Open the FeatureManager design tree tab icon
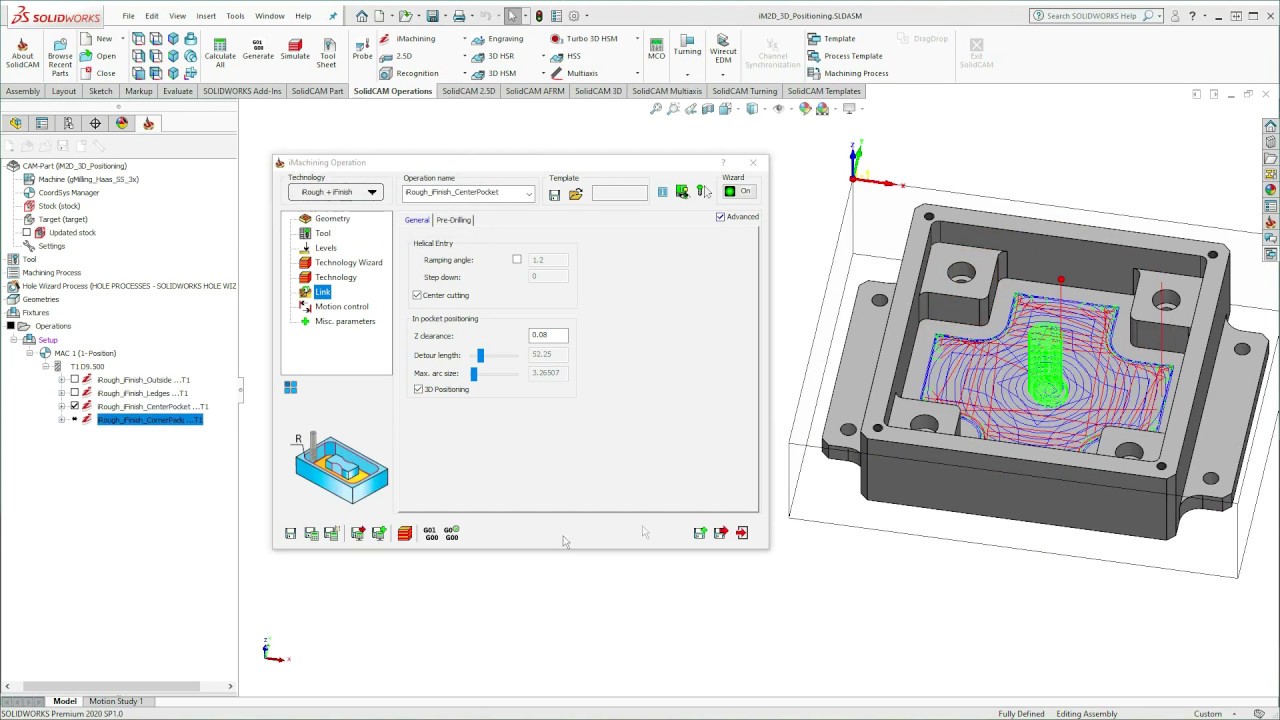The width and height of the screenshot is (1280, 720). pos(15,123)
